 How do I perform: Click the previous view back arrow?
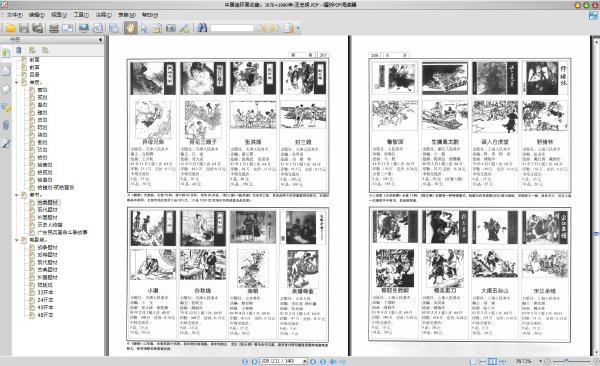click(333, 361)
